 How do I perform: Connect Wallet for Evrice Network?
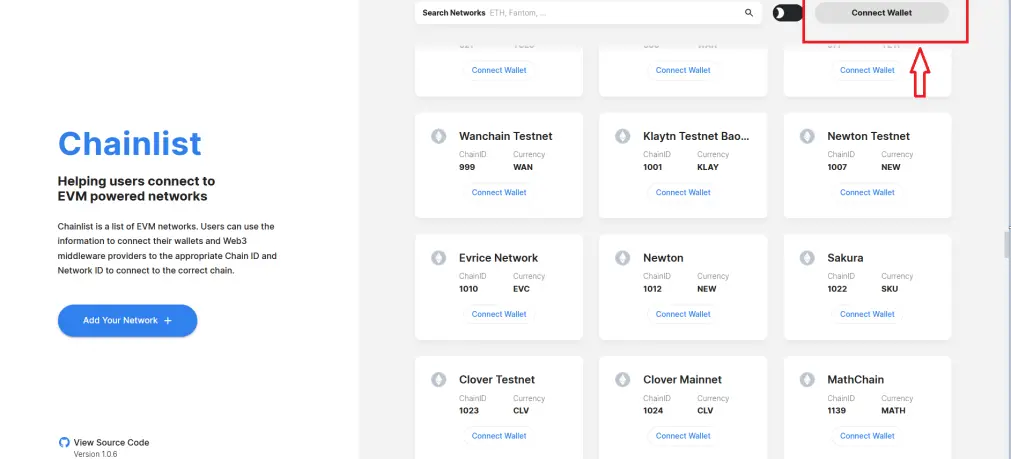click(x=499, y=314)
